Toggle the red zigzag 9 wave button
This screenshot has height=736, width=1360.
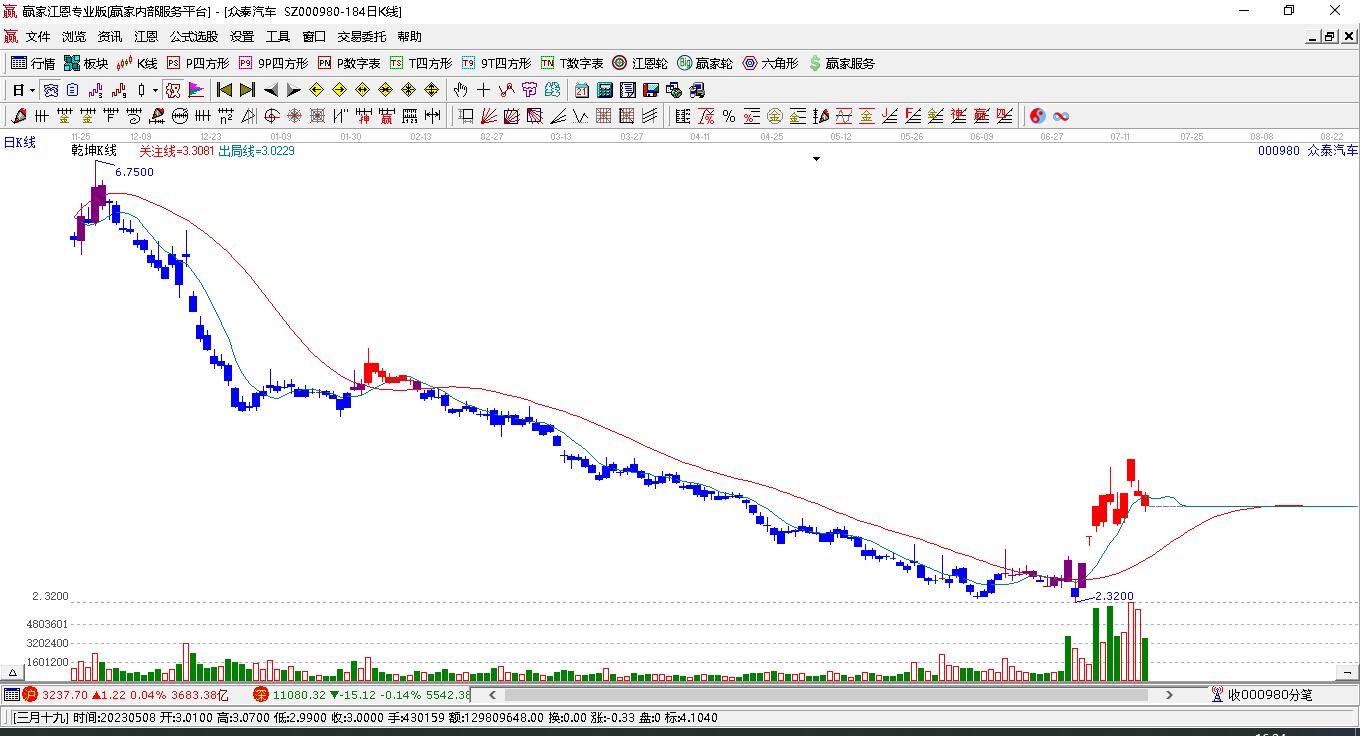click(119, 90)
